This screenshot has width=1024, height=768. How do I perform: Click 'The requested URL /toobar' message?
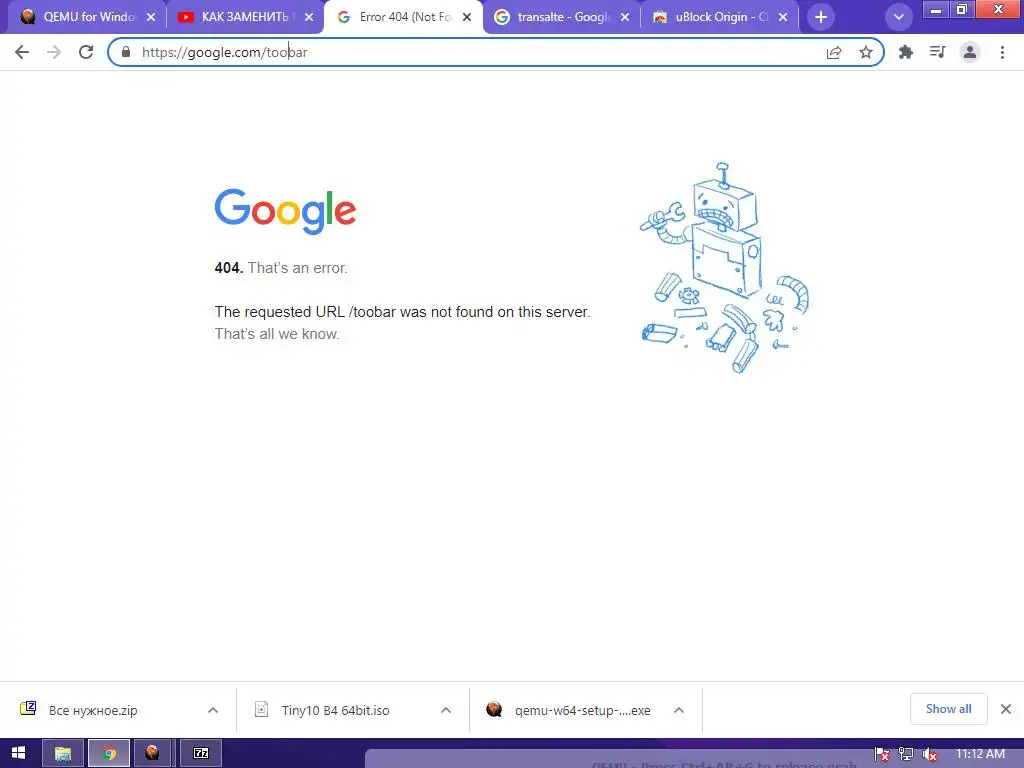click(x=402, y=312)
